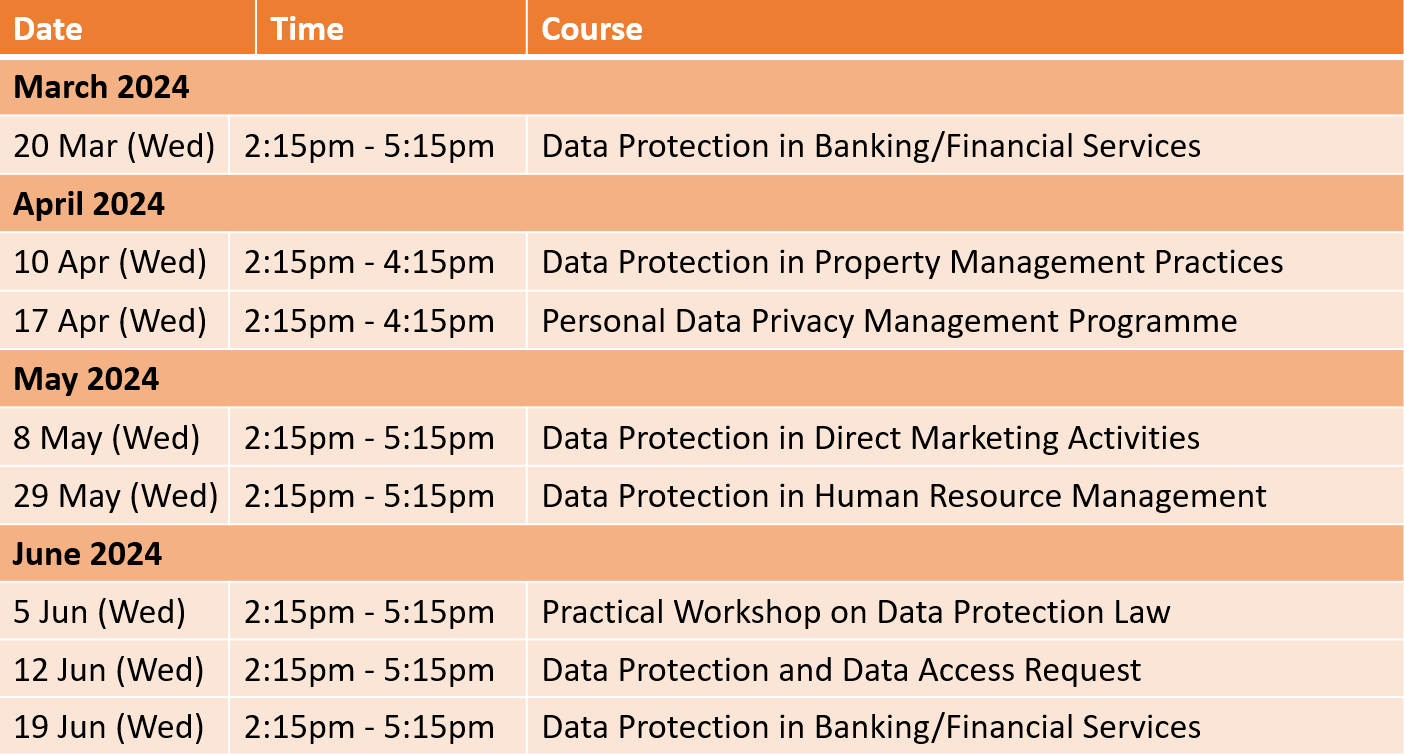The width and height of the screenshot is (1404, 754).
Task: Click the 17 Apr time cell 2:15pm - 4:15pm
Action: [378, 321]
